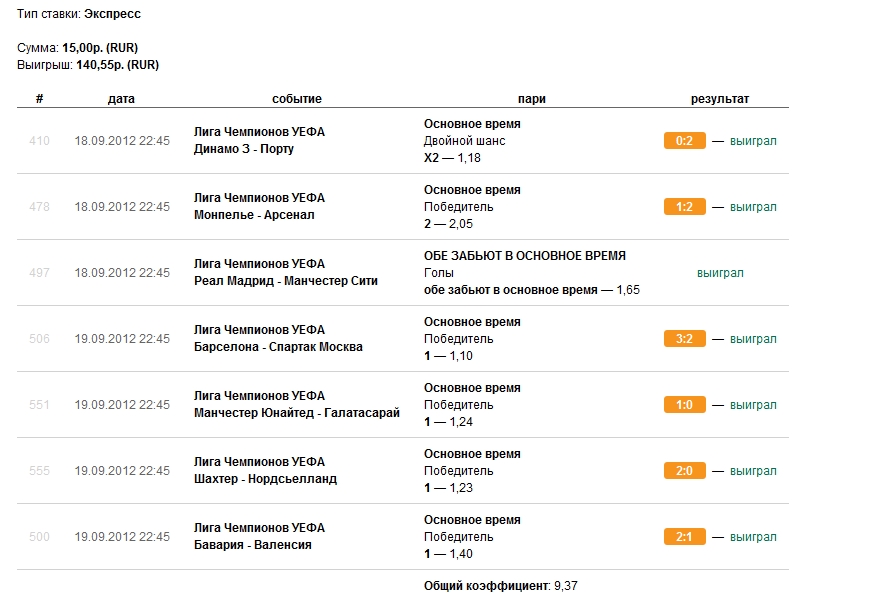Screen dimensions: 893x607
Task: Click the total coefficient 9,37
Action: coord(564,586)
